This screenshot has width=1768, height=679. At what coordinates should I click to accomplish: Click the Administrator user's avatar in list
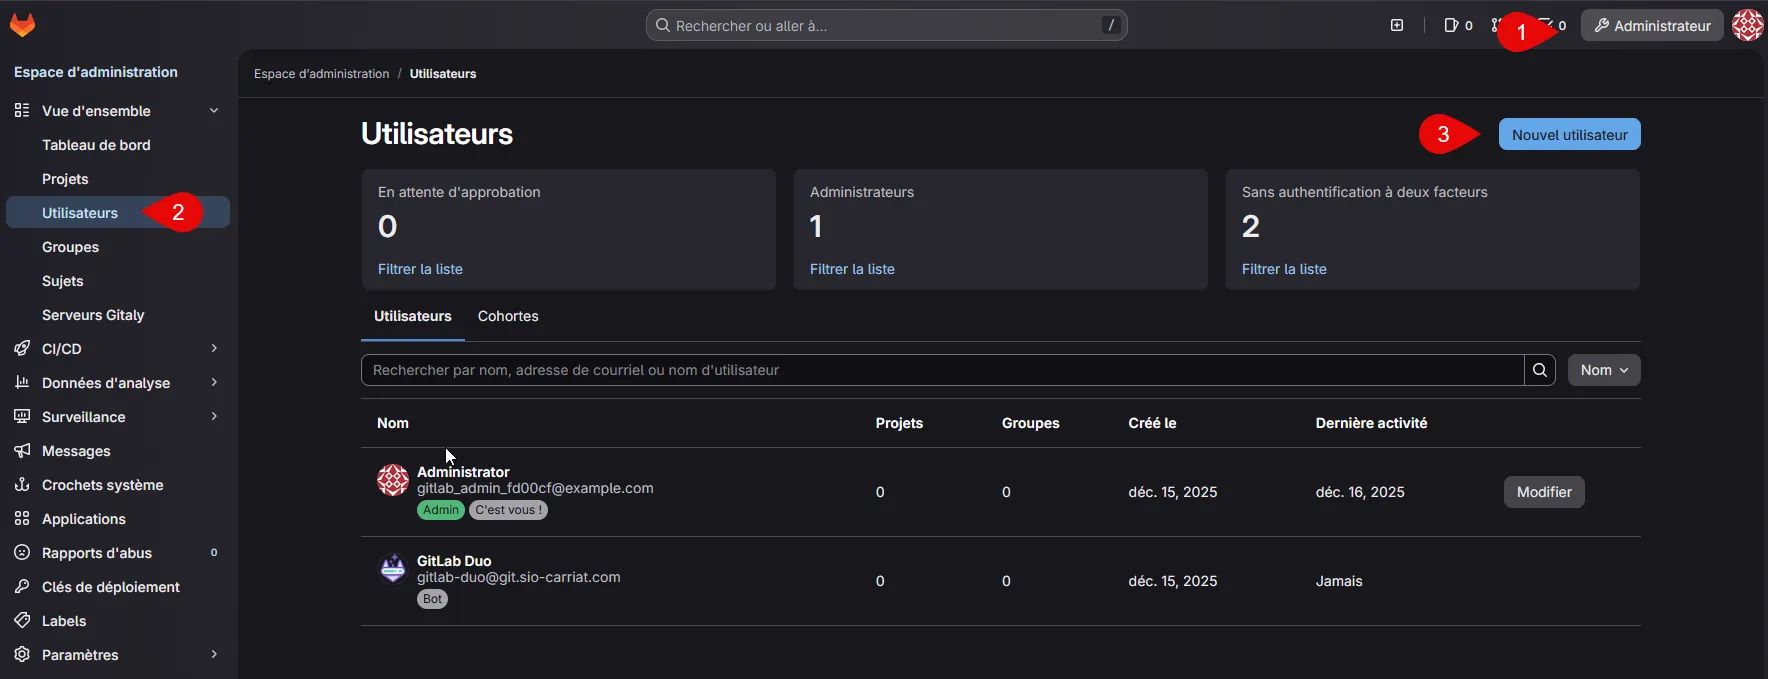click(x=392, y=480)
